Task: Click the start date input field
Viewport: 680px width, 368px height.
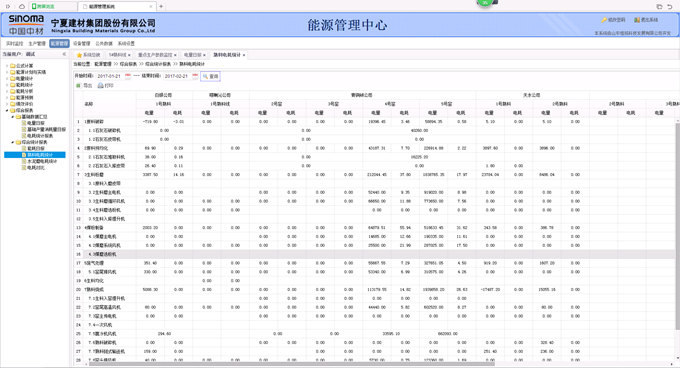Action: (x=110, y=76)
